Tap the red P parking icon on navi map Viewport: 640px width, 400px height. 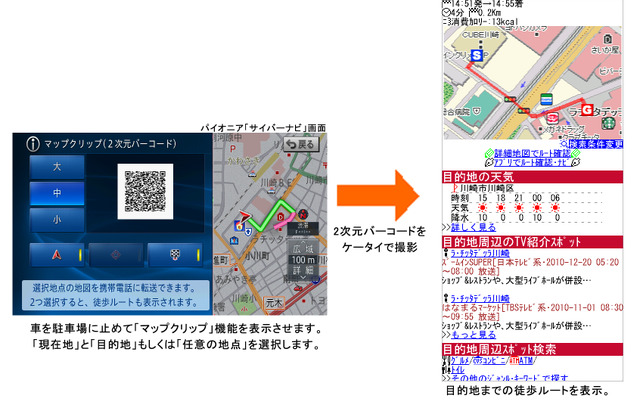[233, 149]
